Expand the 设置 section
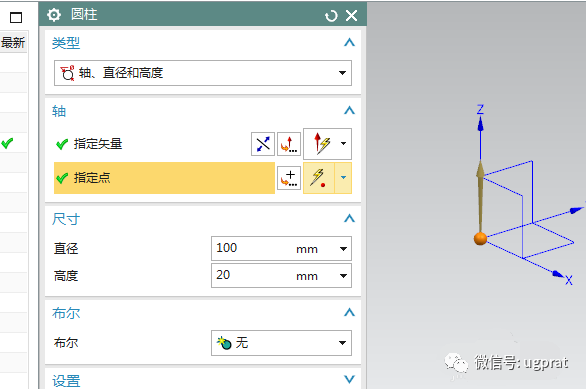Image resolution: width=586 pixels, height=389 pixels. (349, 380)
